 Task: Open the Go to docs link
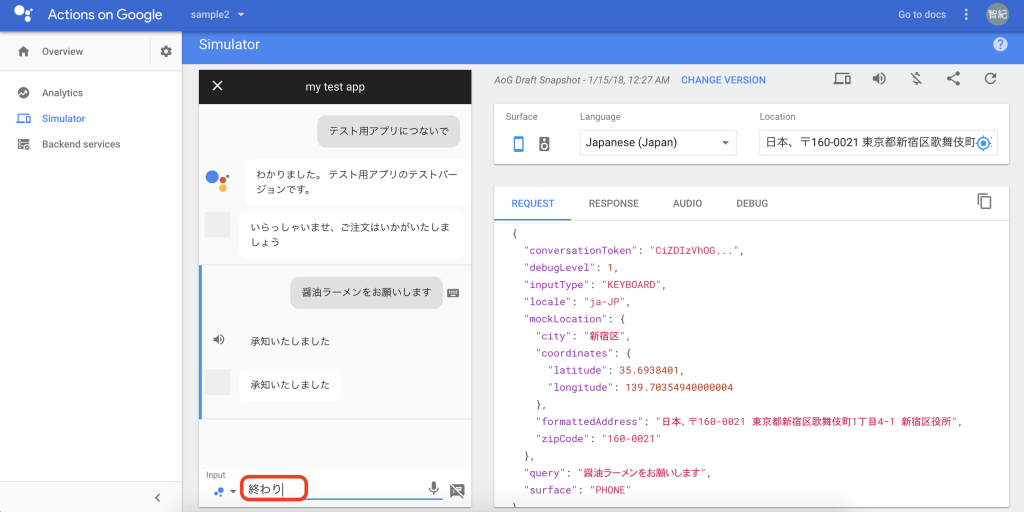click(x=921, y=14)
